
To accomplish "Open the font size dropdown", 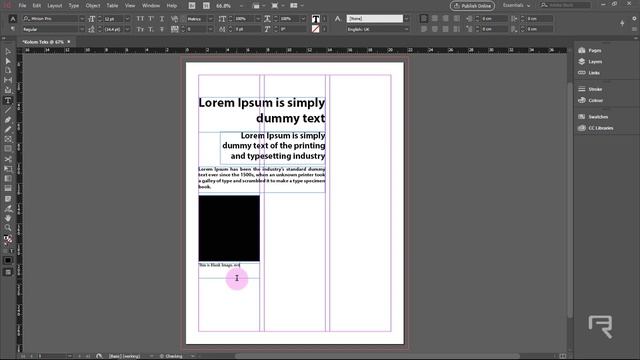I will click(x=127, y=19).
